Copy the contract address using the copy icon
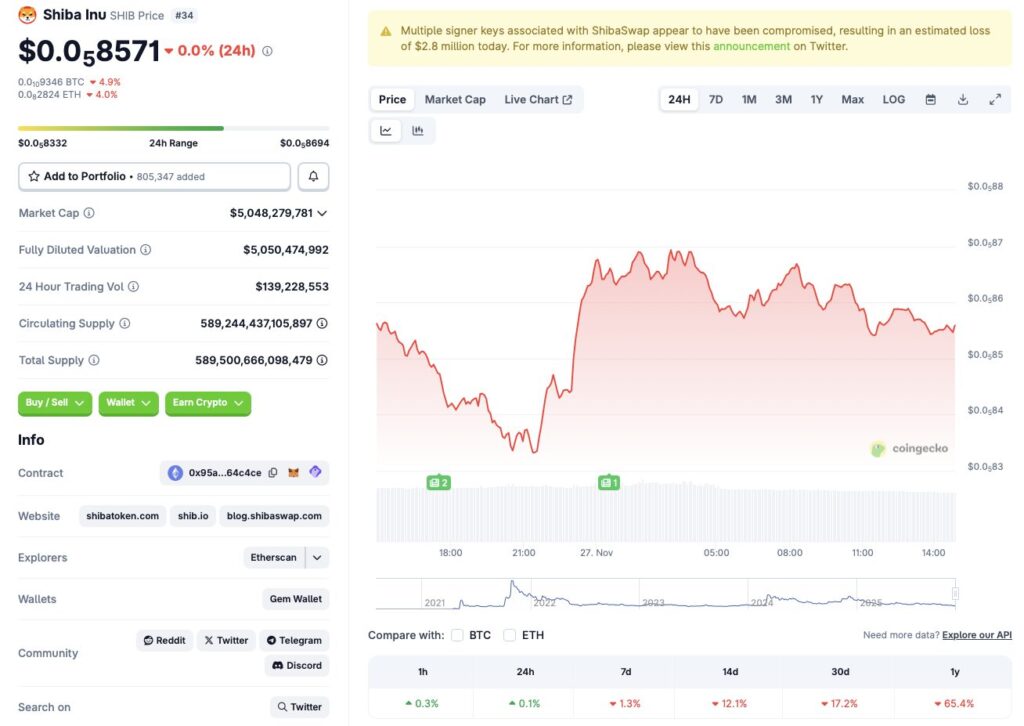 273,473
